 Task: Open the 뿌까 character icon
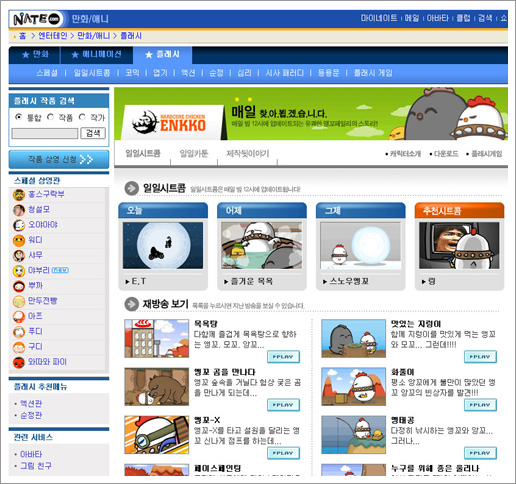[x=19, y=286]
